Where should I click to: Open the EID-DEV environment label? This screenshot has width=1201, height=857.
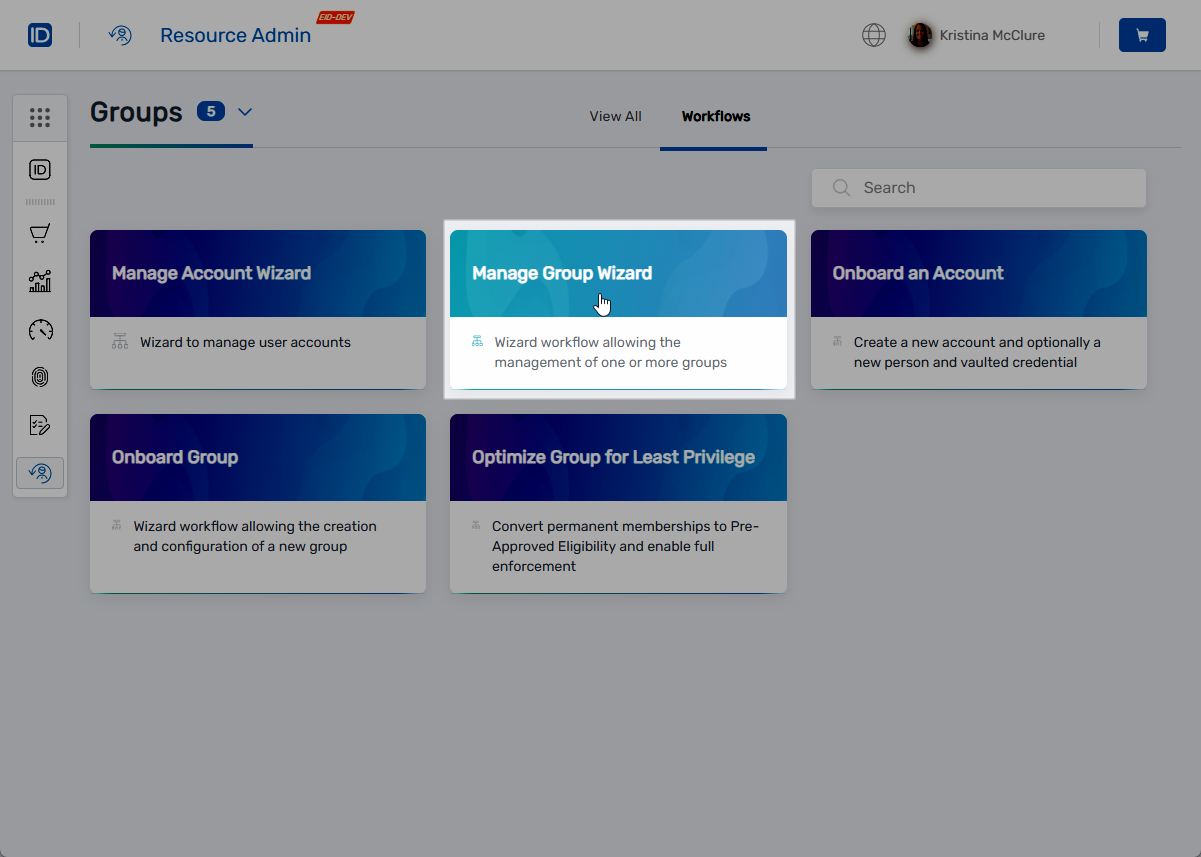tap(335, 16)
